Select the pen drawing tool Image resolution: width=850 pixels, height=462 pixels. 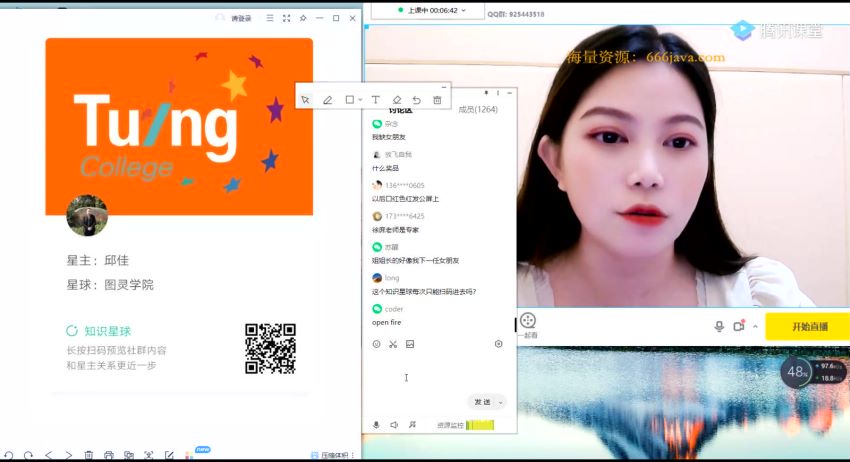pos(327,100)
